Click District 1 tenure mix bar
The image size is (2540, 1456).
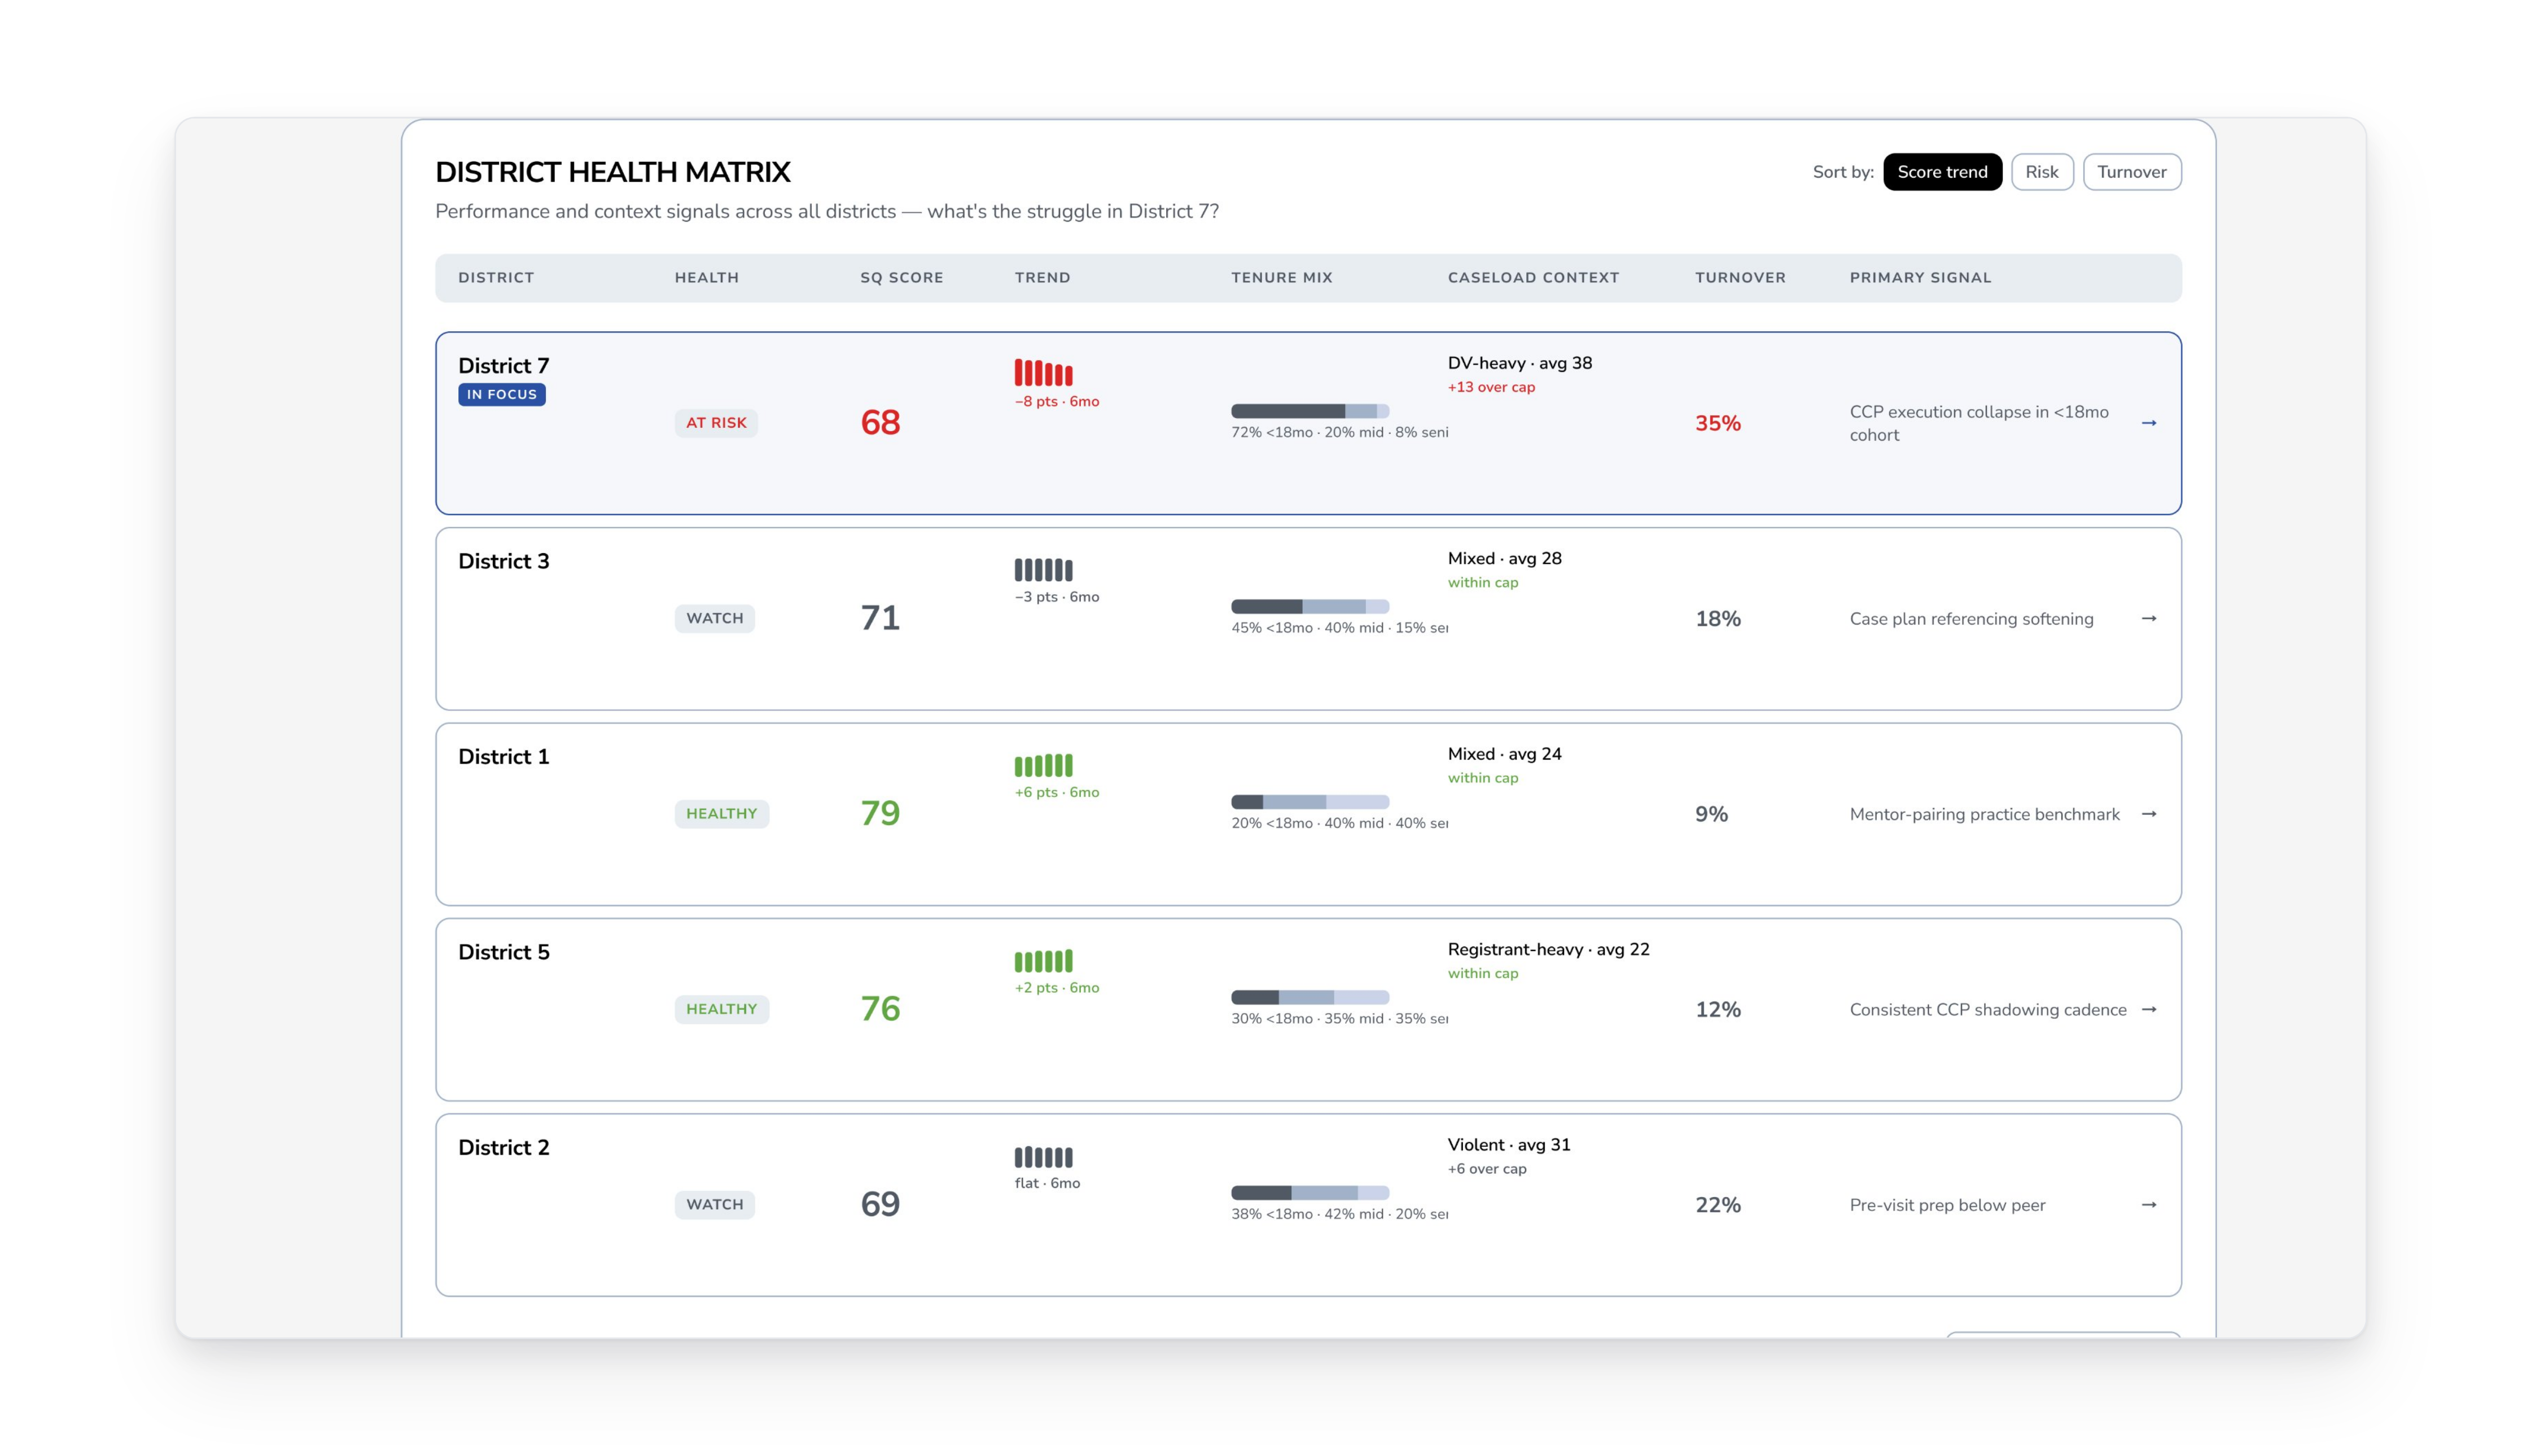coord(1310,802)
